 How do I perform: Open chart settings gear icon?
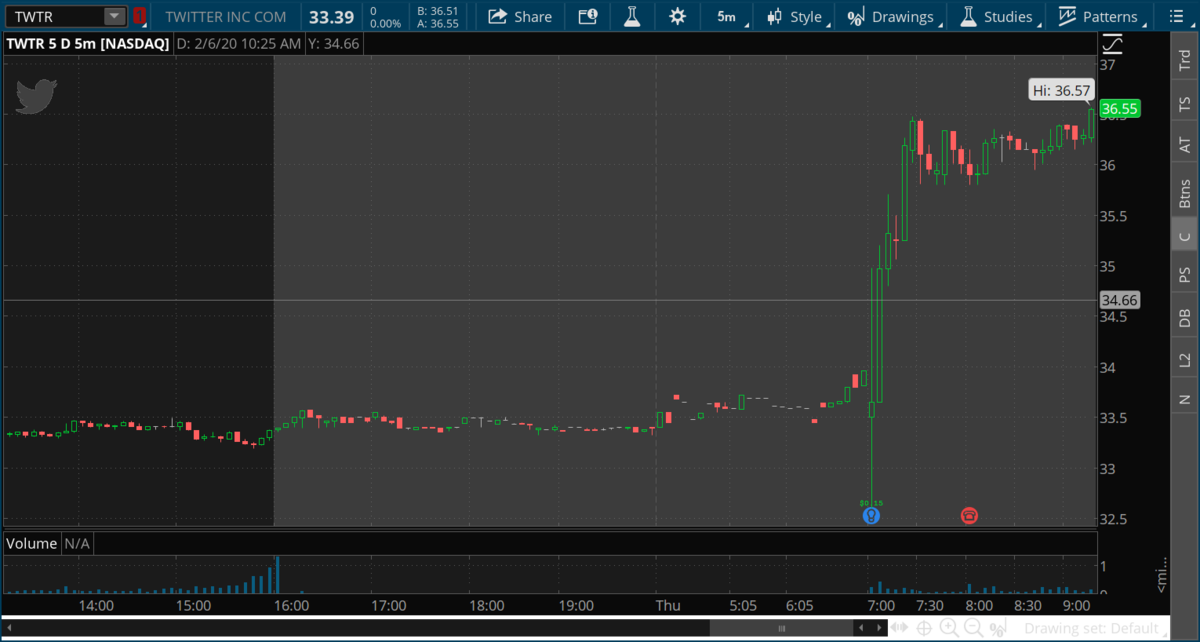click(677, 16)
